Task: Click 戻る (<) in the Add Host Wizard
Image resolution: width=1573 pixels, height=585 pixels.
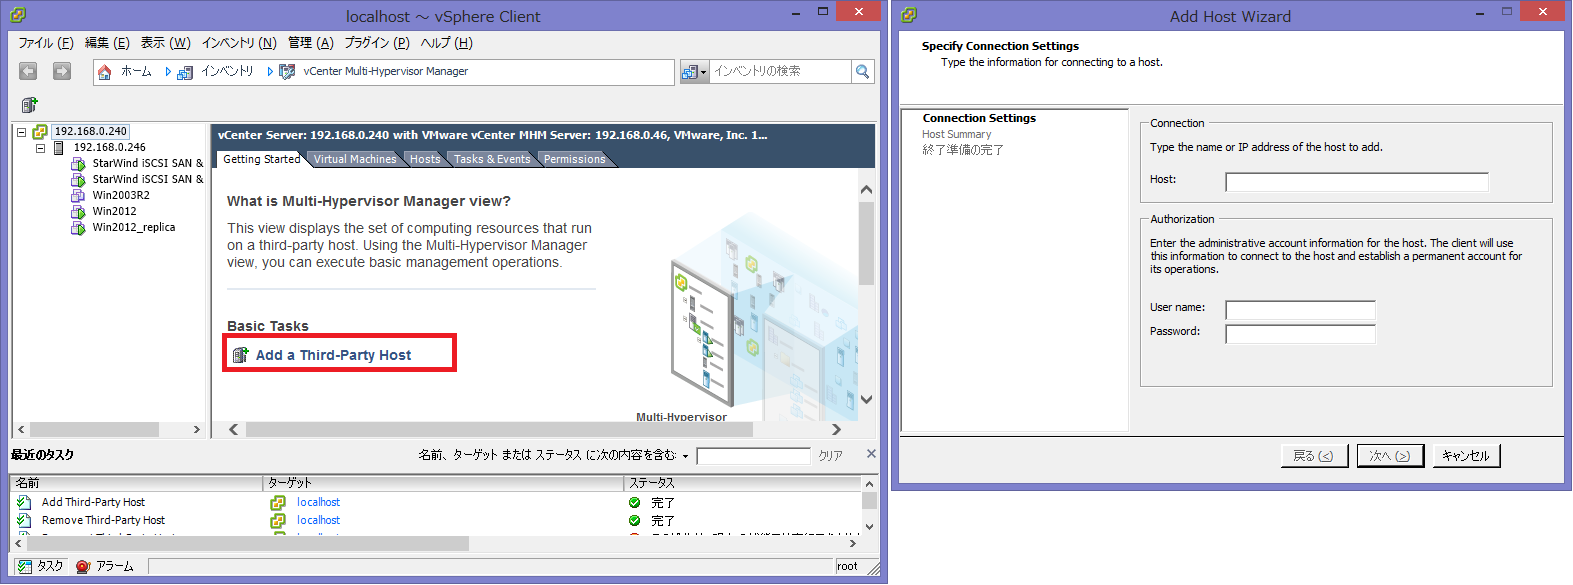Action: (1314, 456)
